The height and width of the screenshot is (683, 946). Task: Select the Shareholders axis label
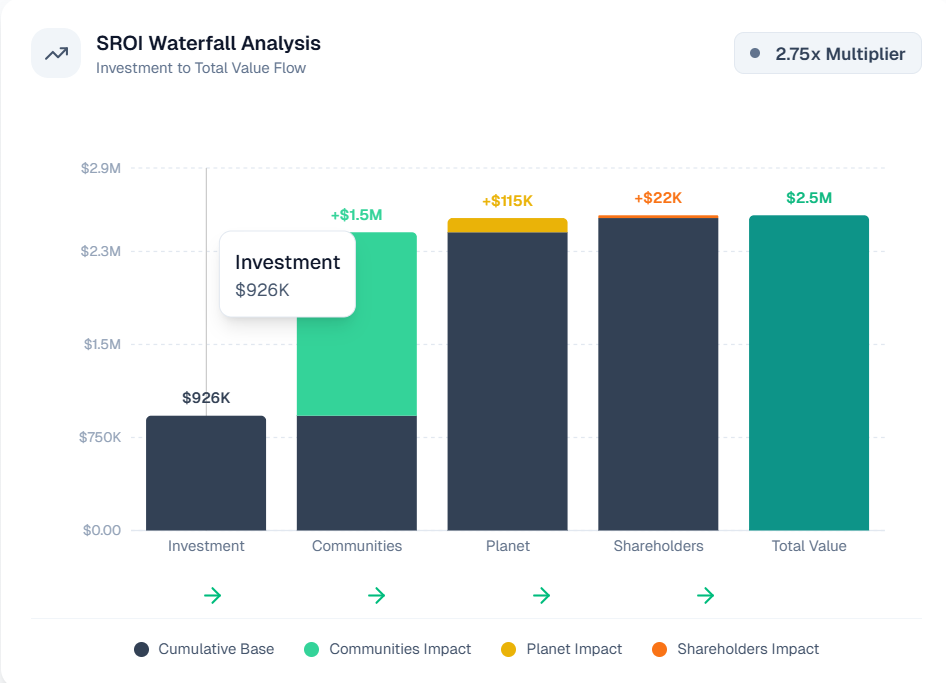click(658, 546)
